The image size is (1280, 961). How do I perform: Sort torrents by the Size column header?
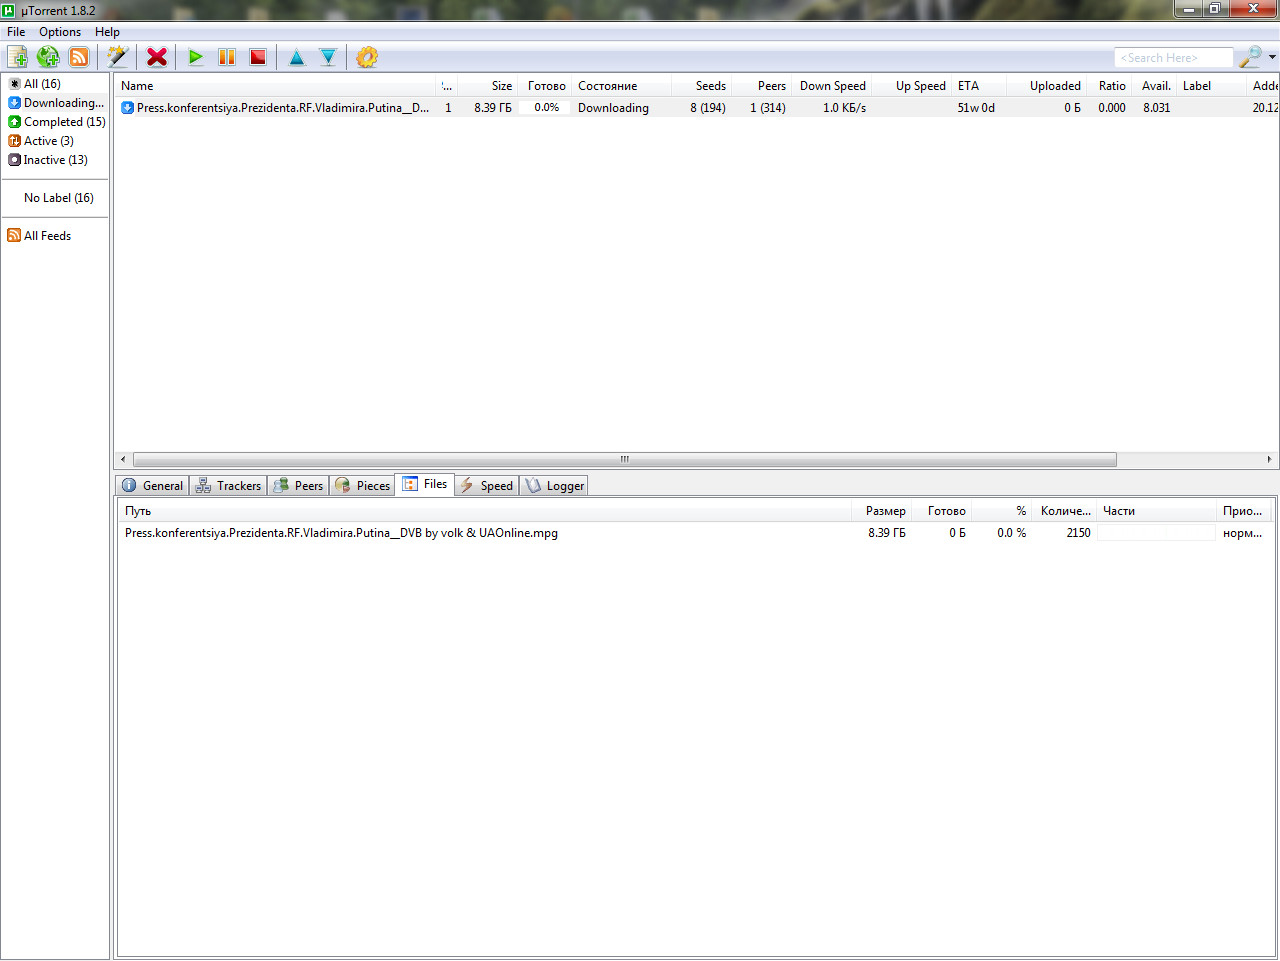[x=487, y=86]
